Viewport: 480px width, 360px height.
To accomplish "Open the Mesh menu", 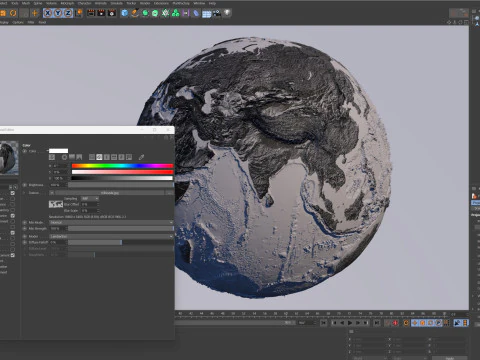I will click(26, 3).
